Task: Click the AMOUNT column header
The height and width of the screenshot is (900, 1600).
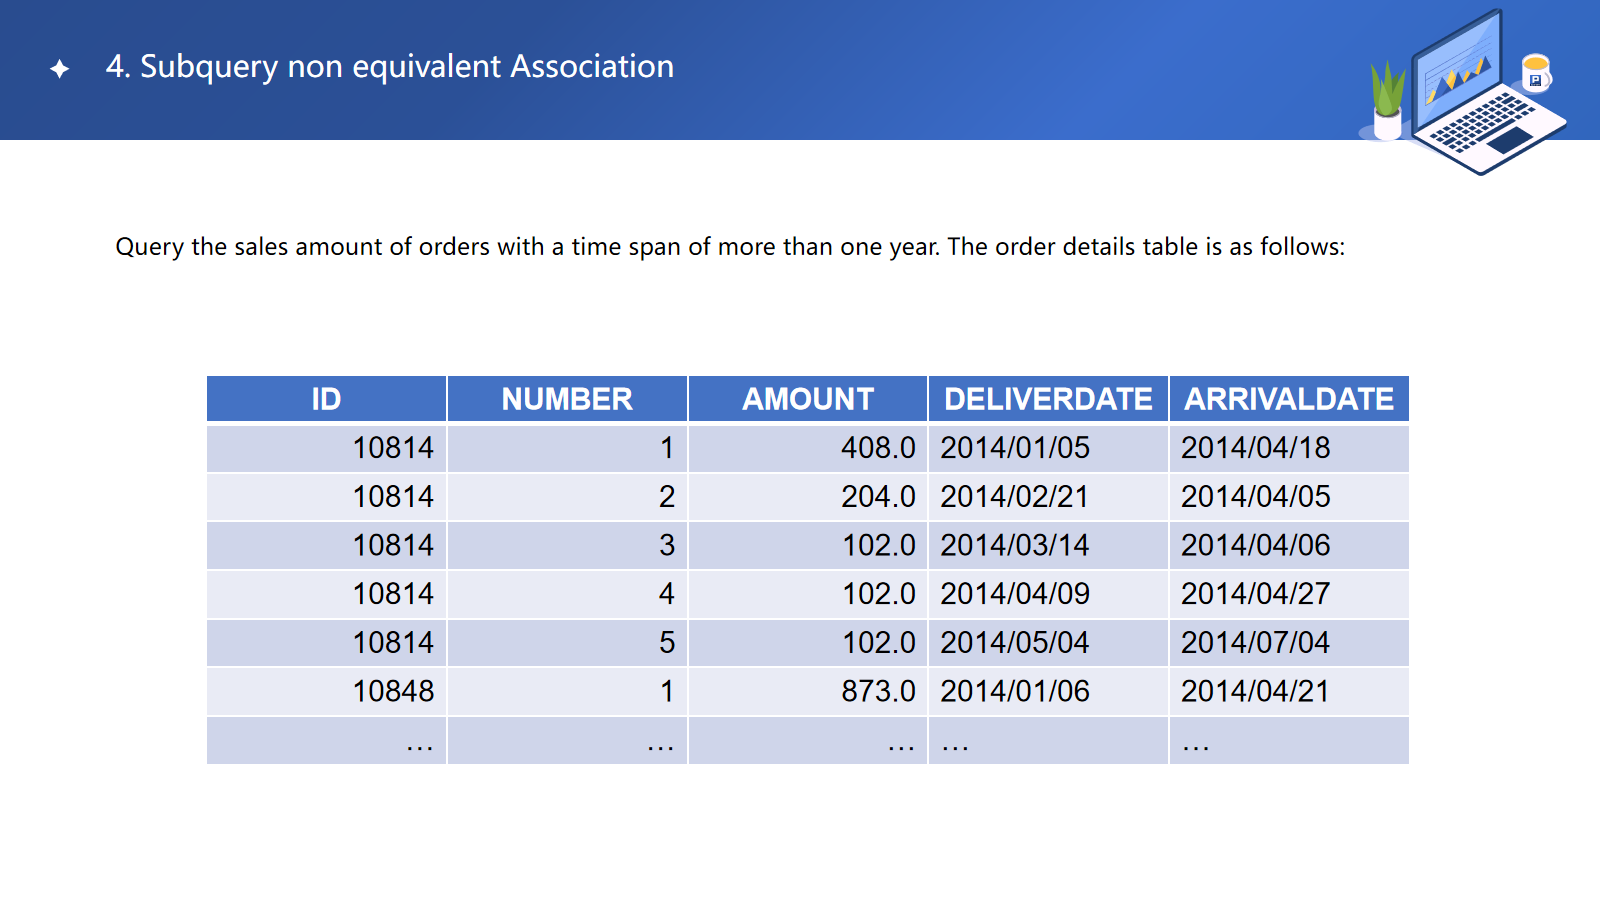Action: (807, 399)
